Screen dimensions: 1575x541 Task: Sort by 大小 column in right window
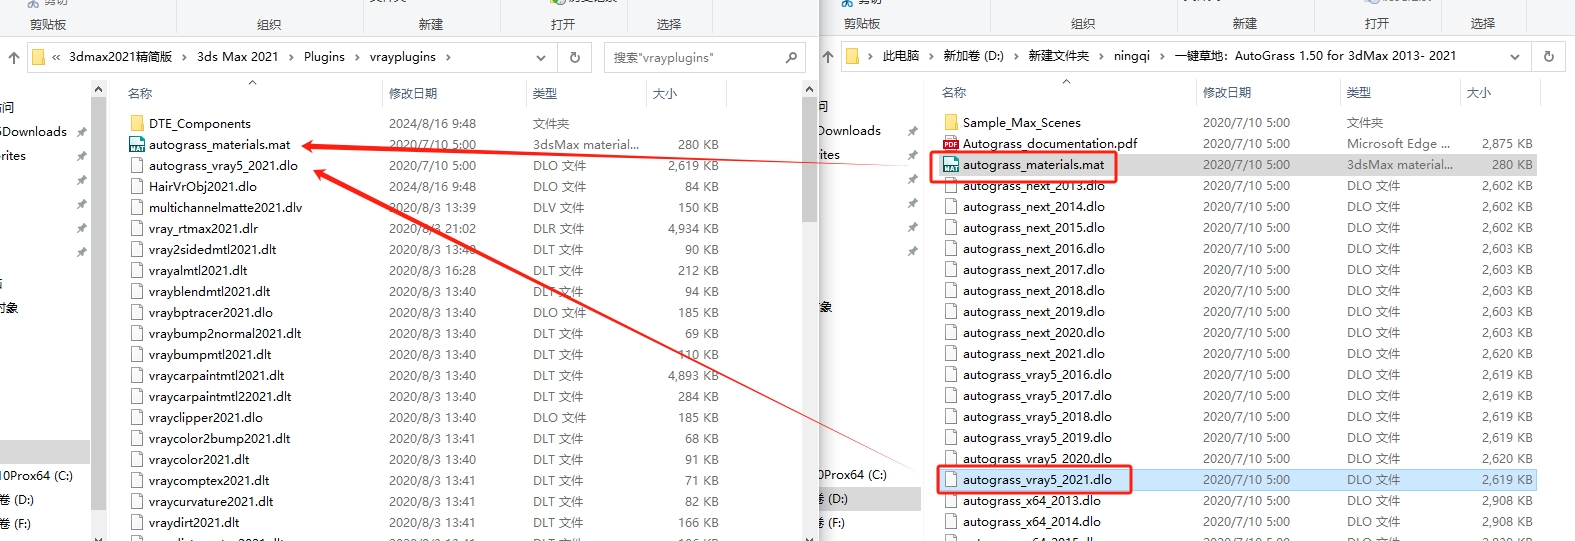(1479, 92)
